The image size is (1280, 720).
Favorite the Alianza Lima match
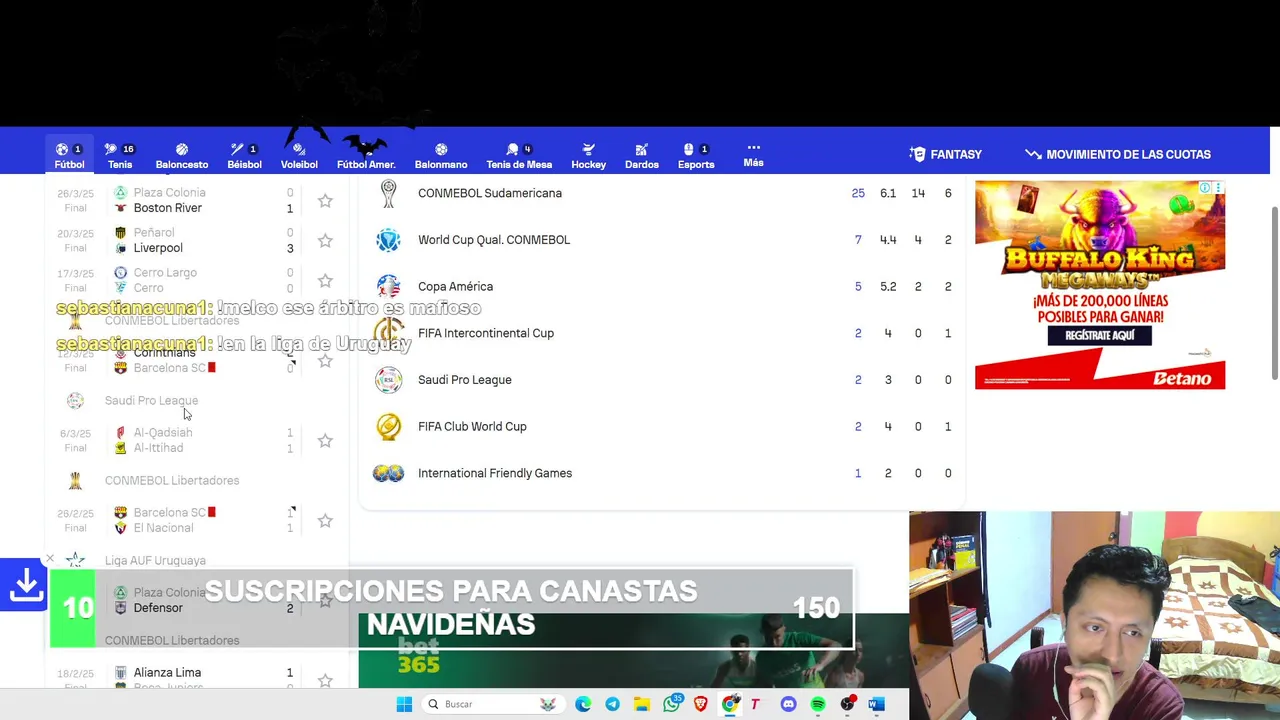(325, 681)
